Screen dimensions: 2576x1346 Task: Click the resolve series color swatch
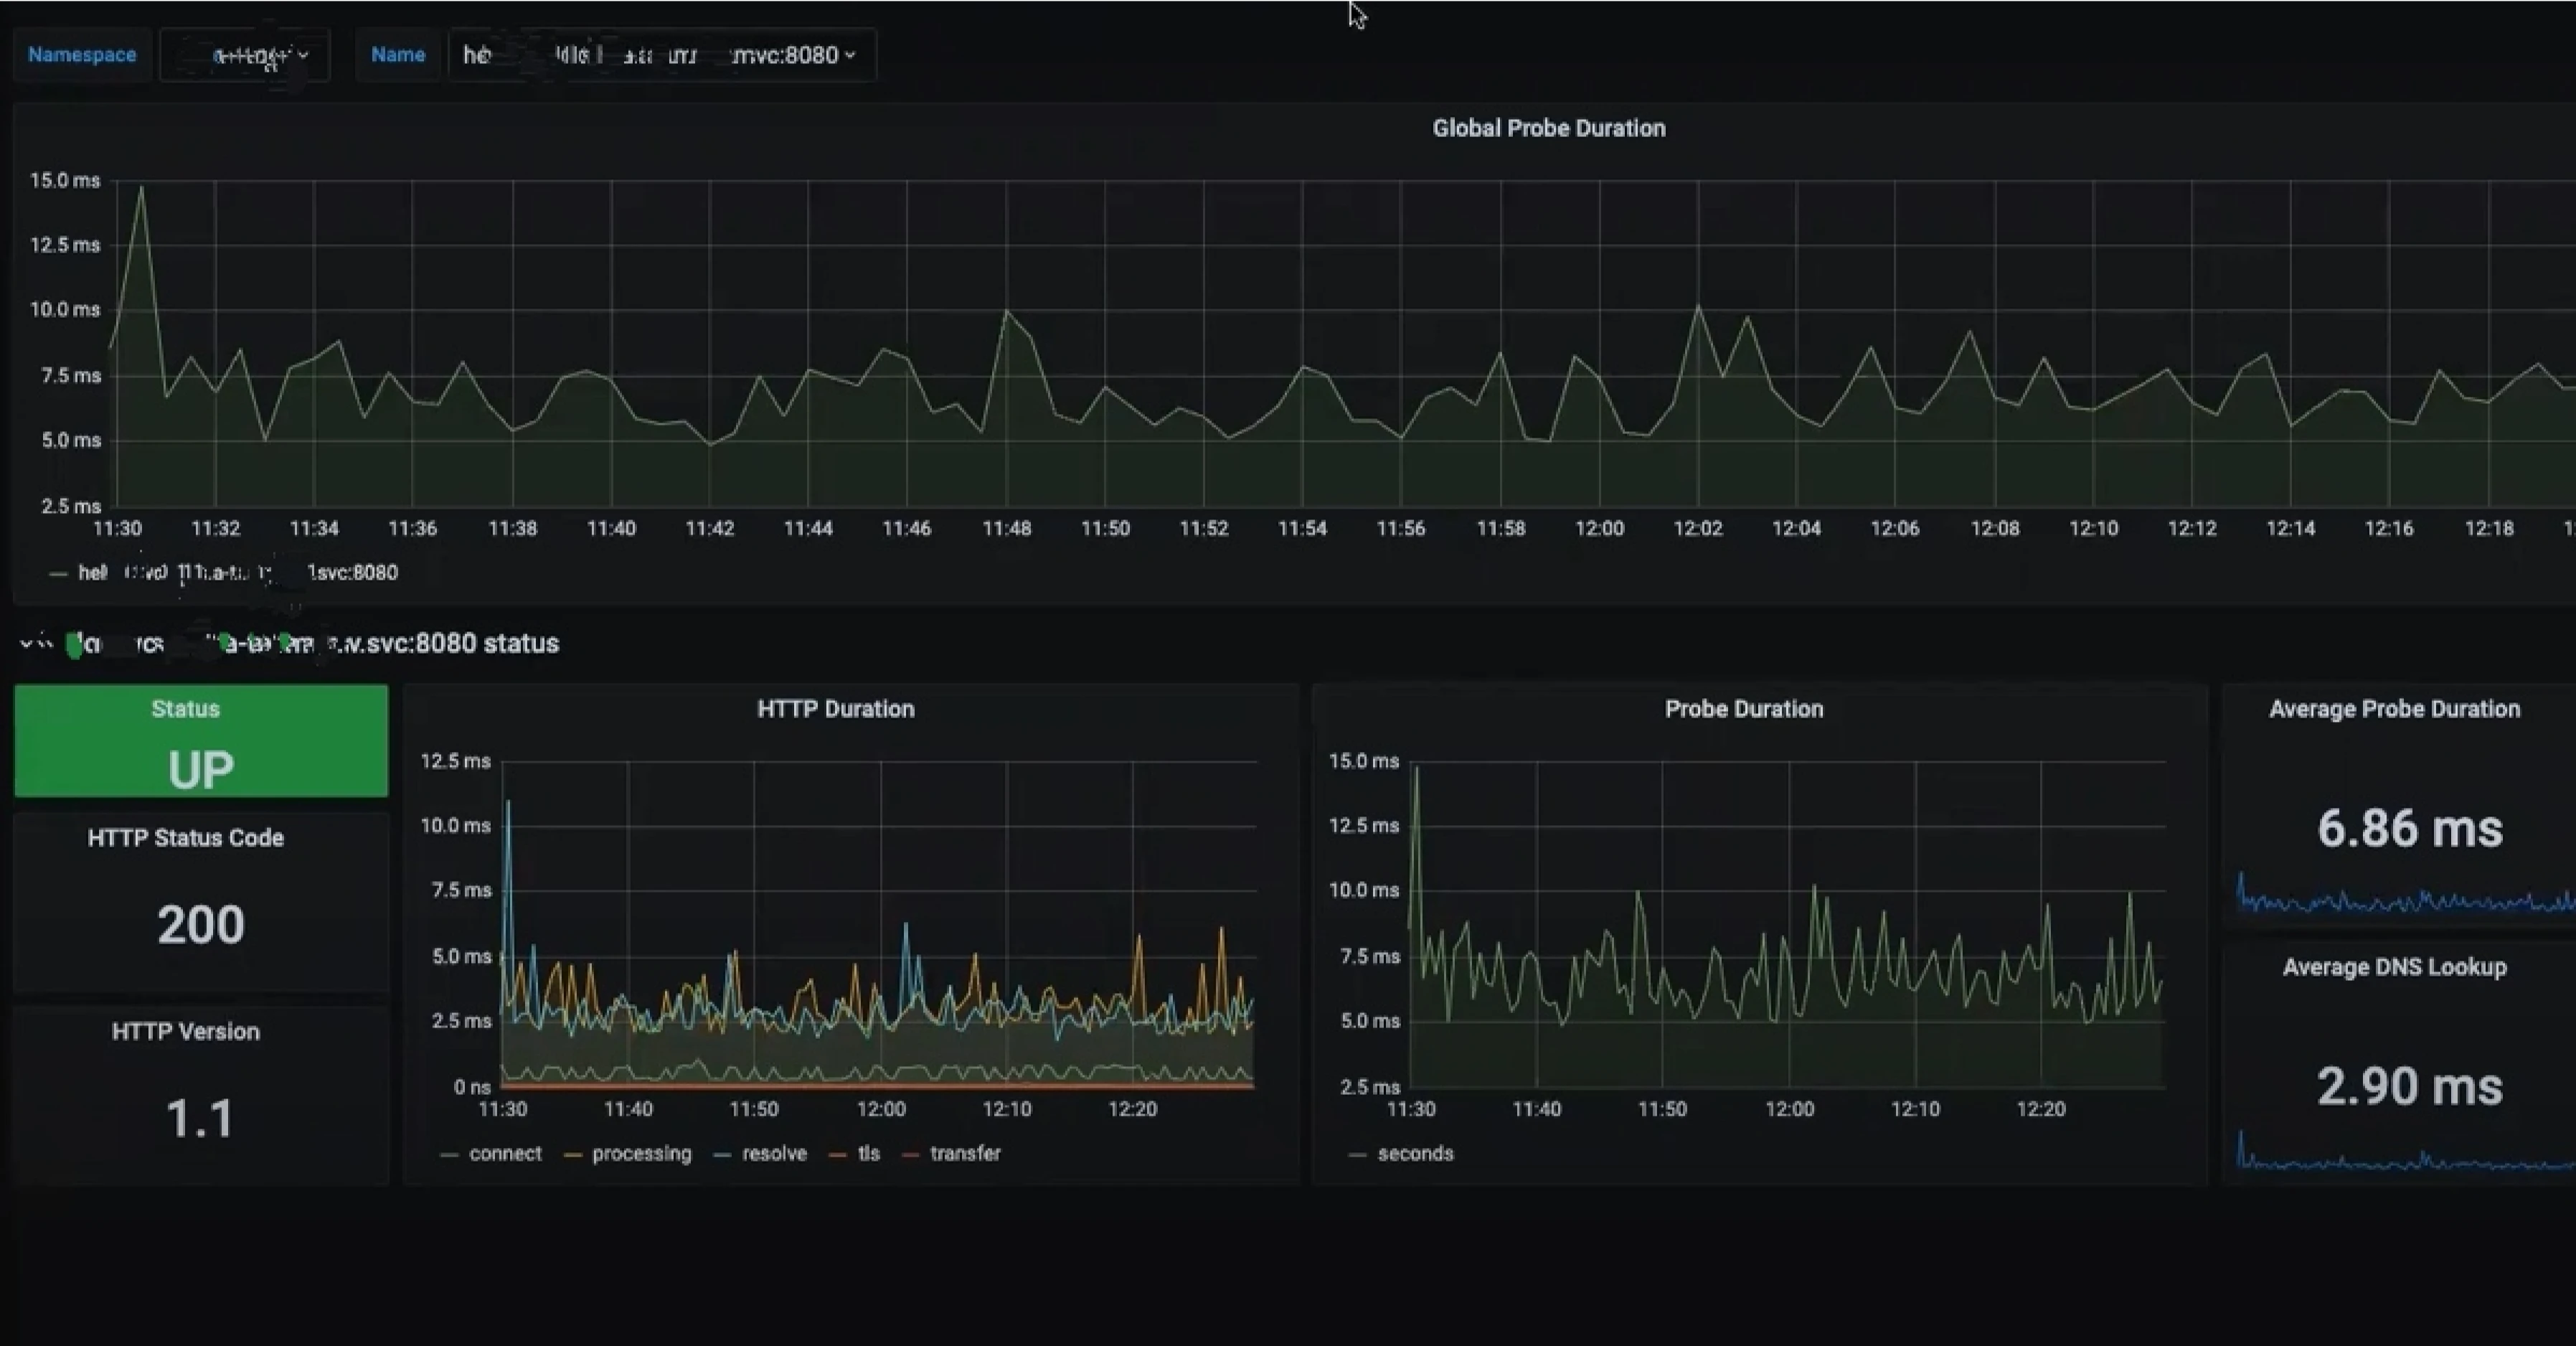pyautogui.click(x=722, y=1154)
